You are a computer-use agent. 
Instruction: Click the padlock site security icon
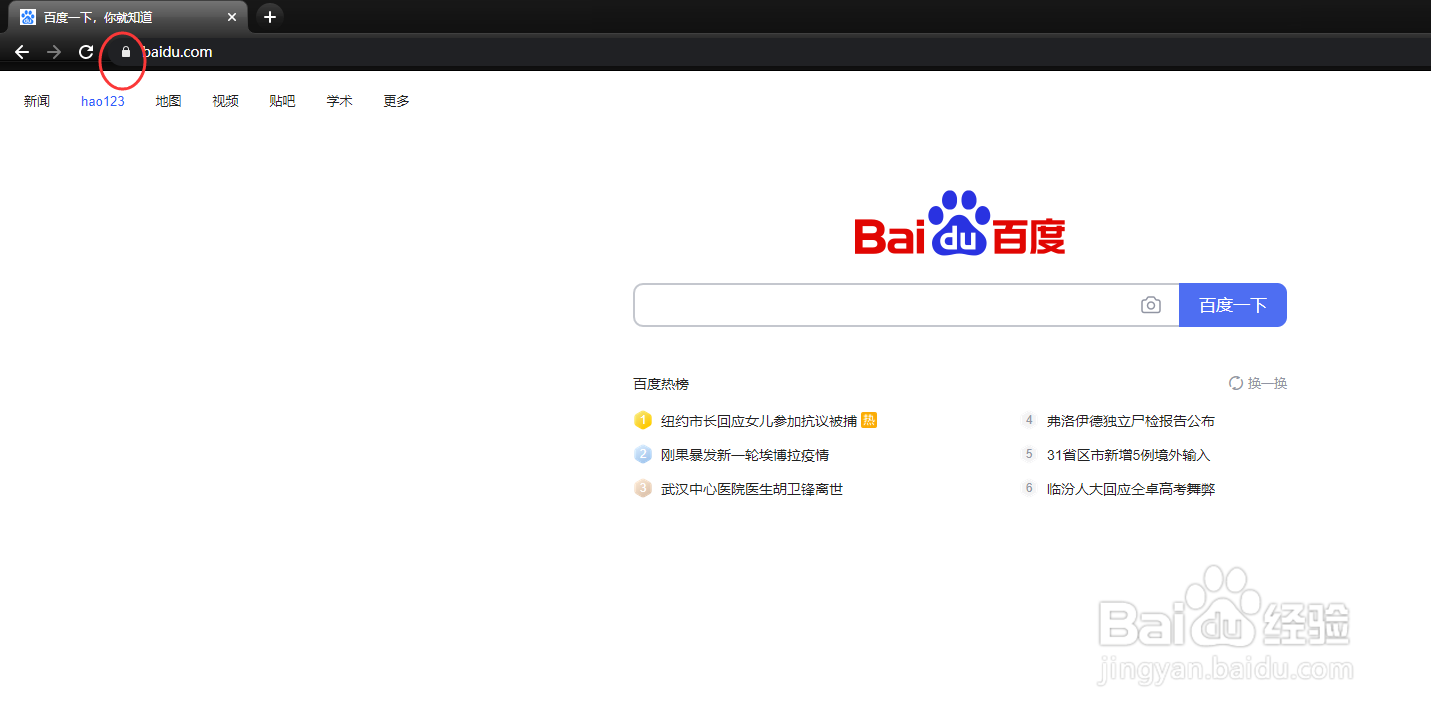click(125, 52)
